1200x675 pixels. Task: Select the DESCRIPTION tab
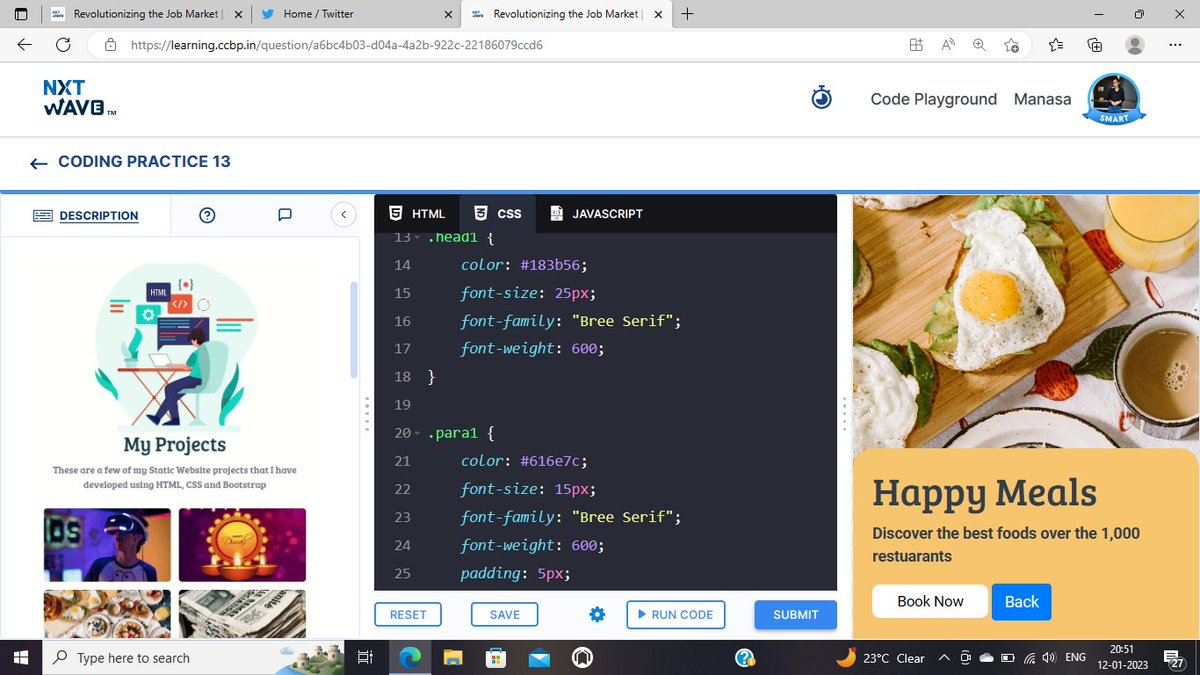pyautogui.click(x=86, y=215)
